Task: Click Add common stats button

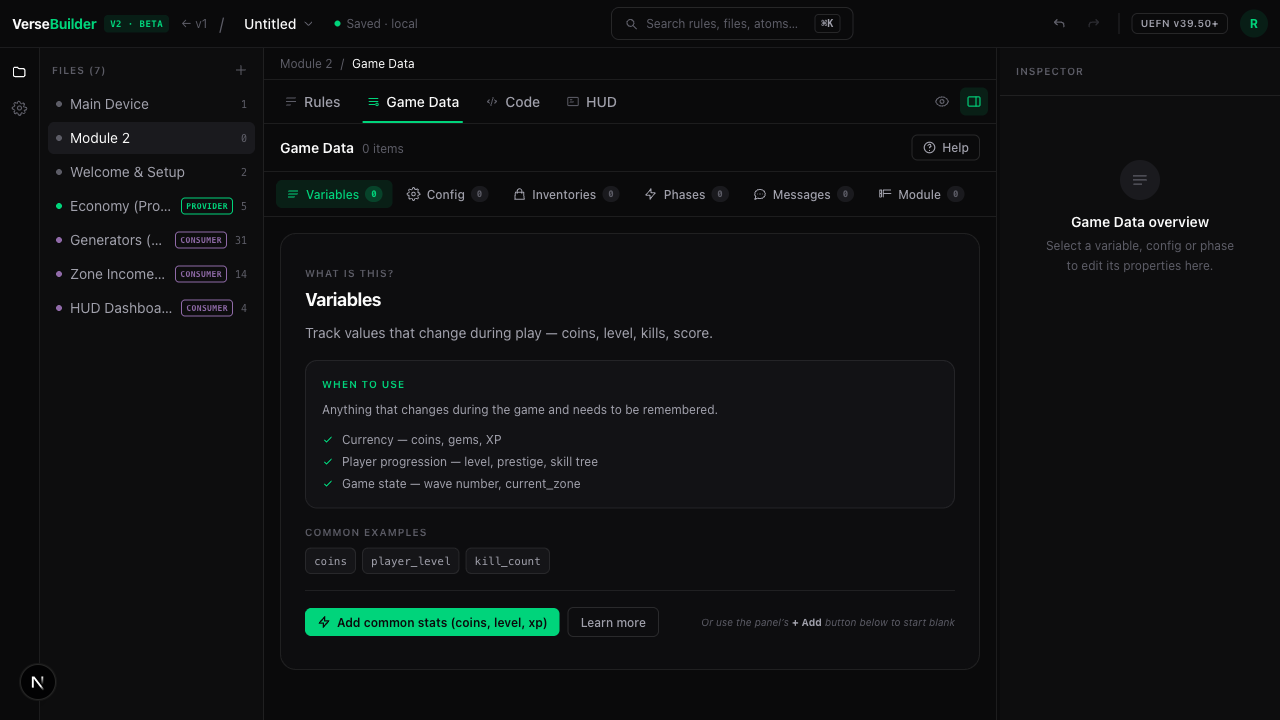Action: pyautogui.click(x=432, y=622)
